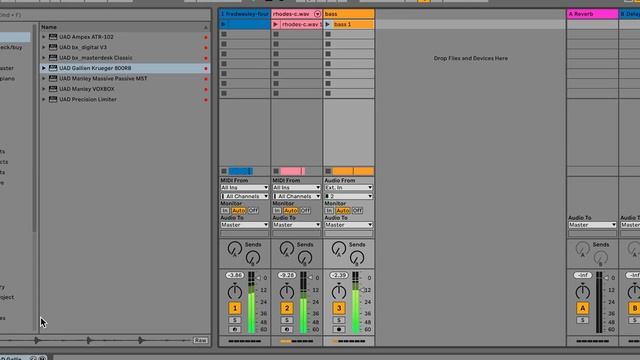
Task: Stop clips on the bass track
Action: click(328, 171)
